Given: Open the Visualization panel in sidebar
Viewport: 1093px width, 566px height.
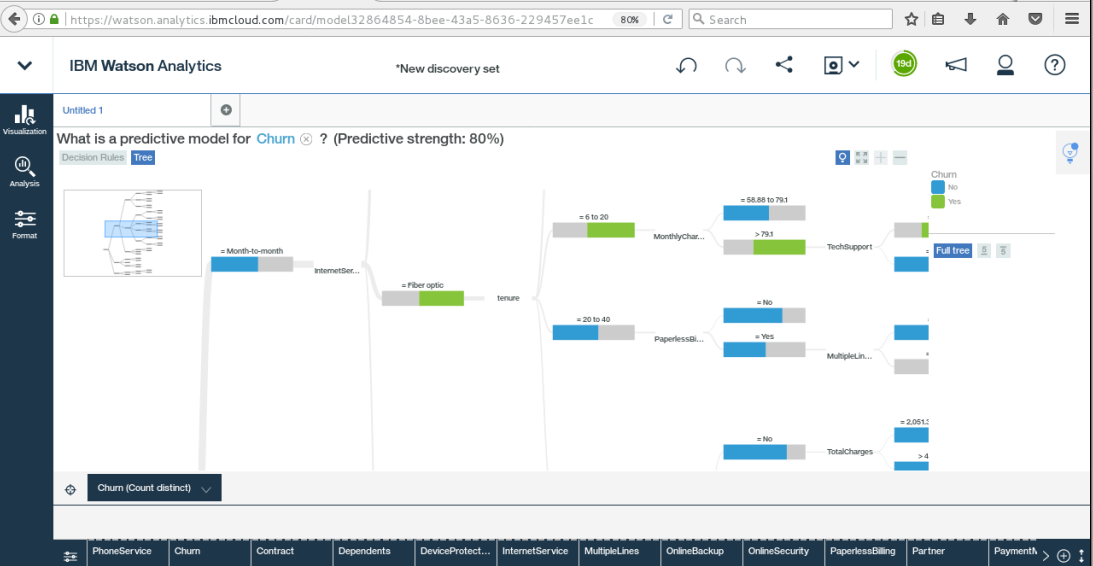Looking at the screenshot, I should [x=25, y=119].
